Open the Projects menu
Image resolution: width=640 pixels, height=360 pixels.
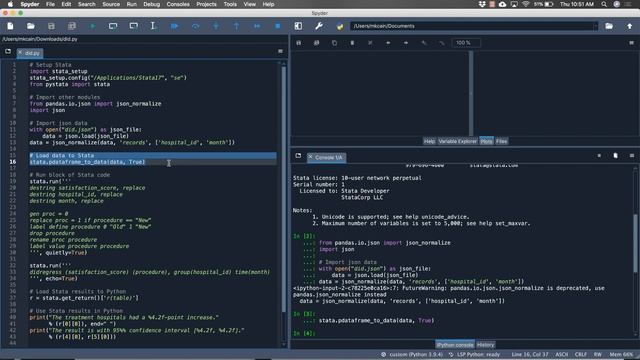point(206,4)
